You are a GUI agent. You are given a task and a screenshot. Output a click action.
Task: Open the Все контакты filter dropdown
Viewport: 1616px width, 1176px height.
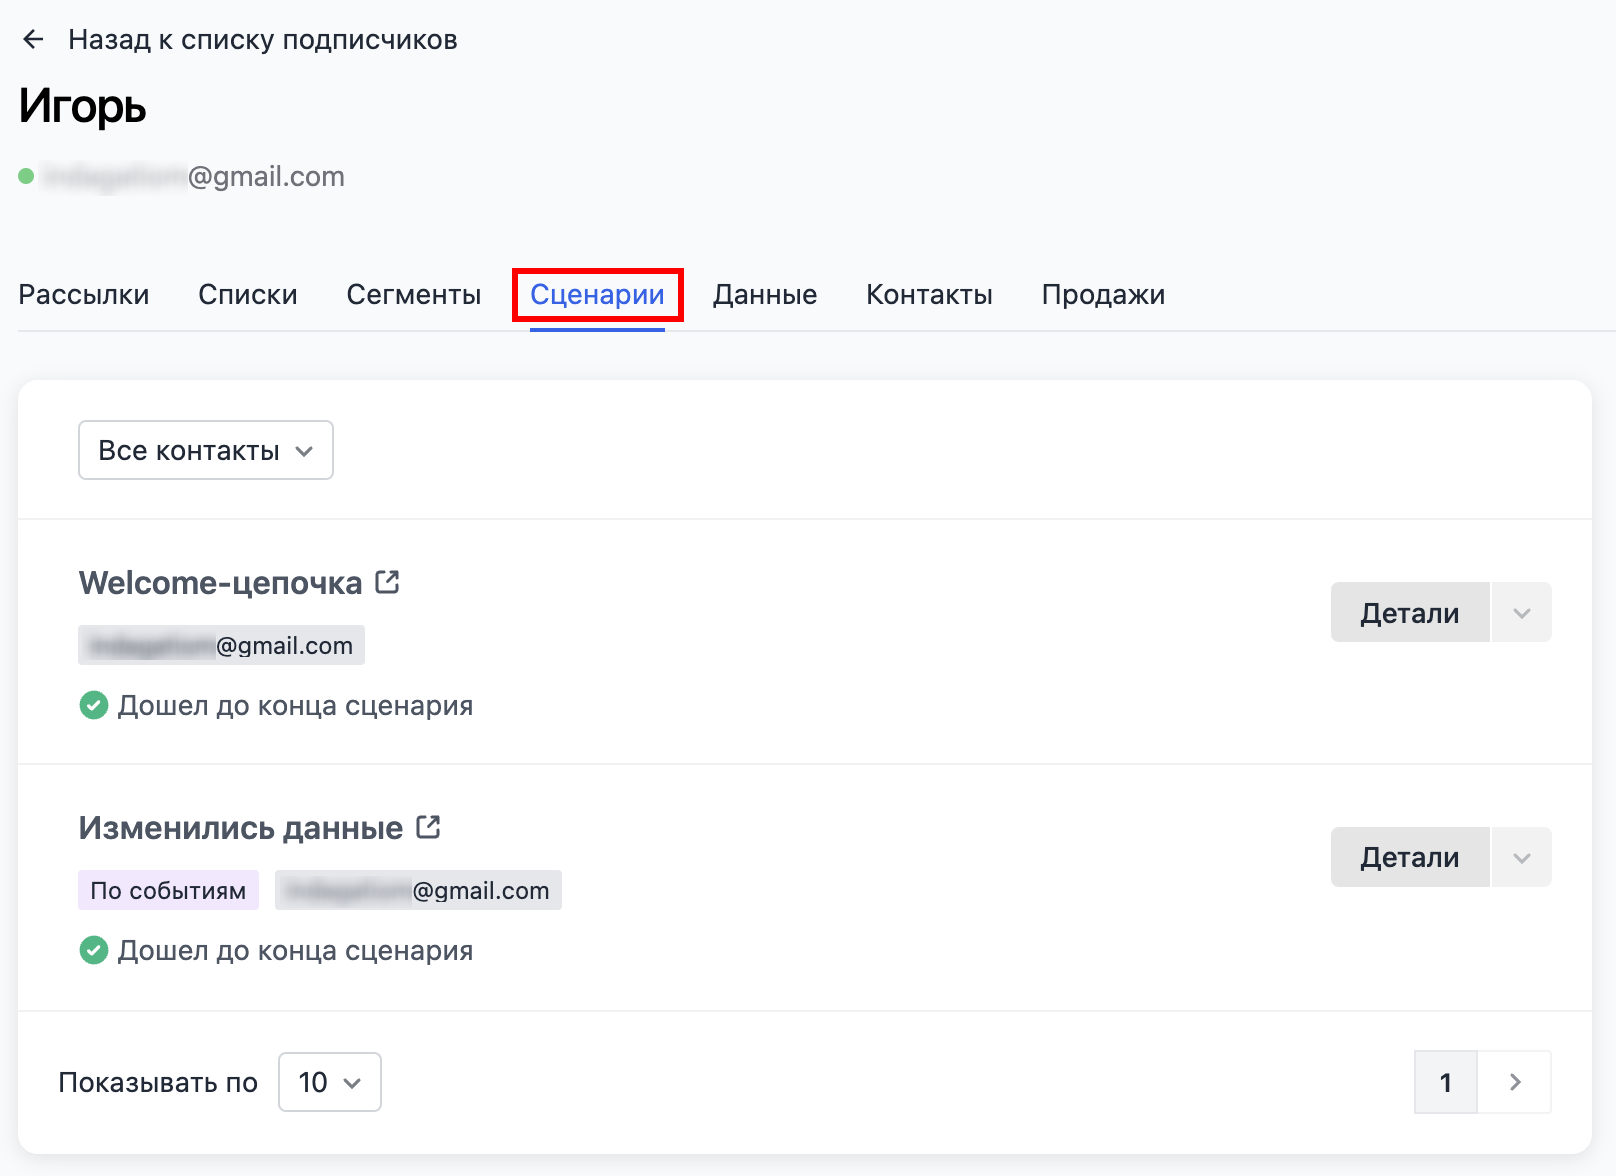click(x=205, y=450)
